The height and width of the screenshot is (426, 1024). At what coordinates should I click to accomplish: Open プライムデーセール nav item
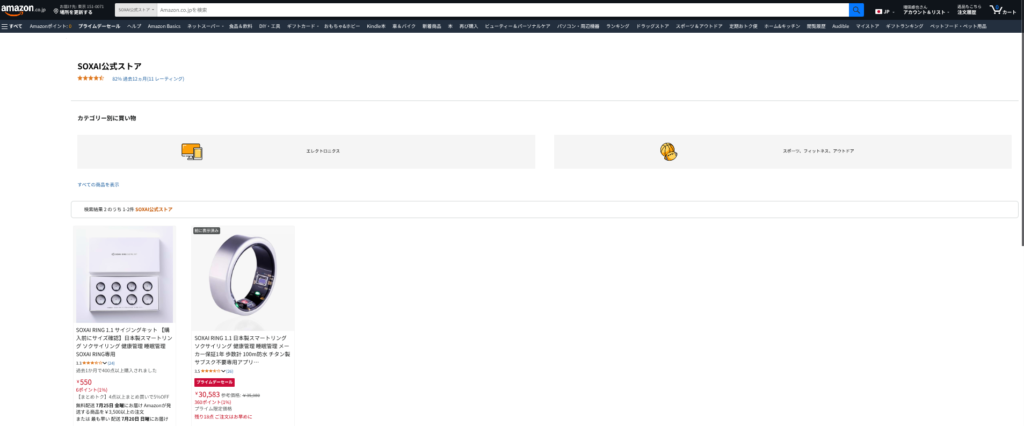[99, 26]
